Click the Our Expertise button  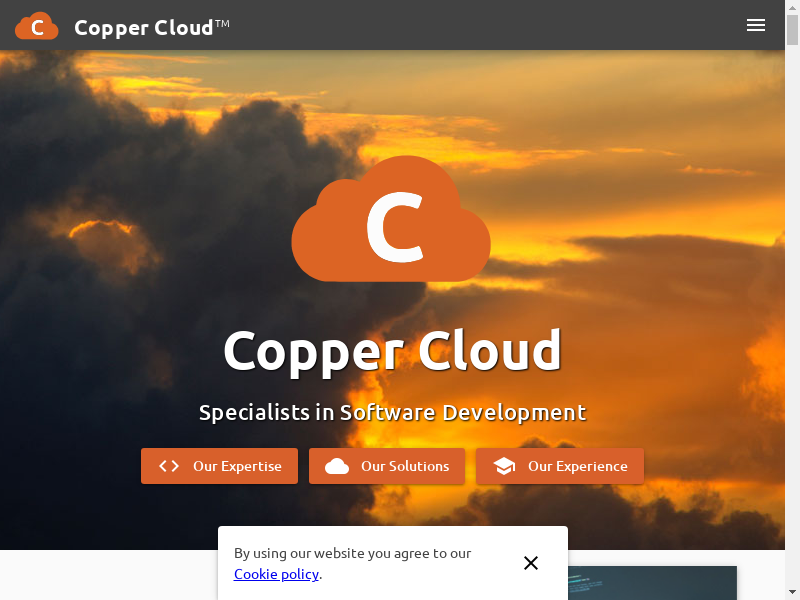click(x=219, y=466)
